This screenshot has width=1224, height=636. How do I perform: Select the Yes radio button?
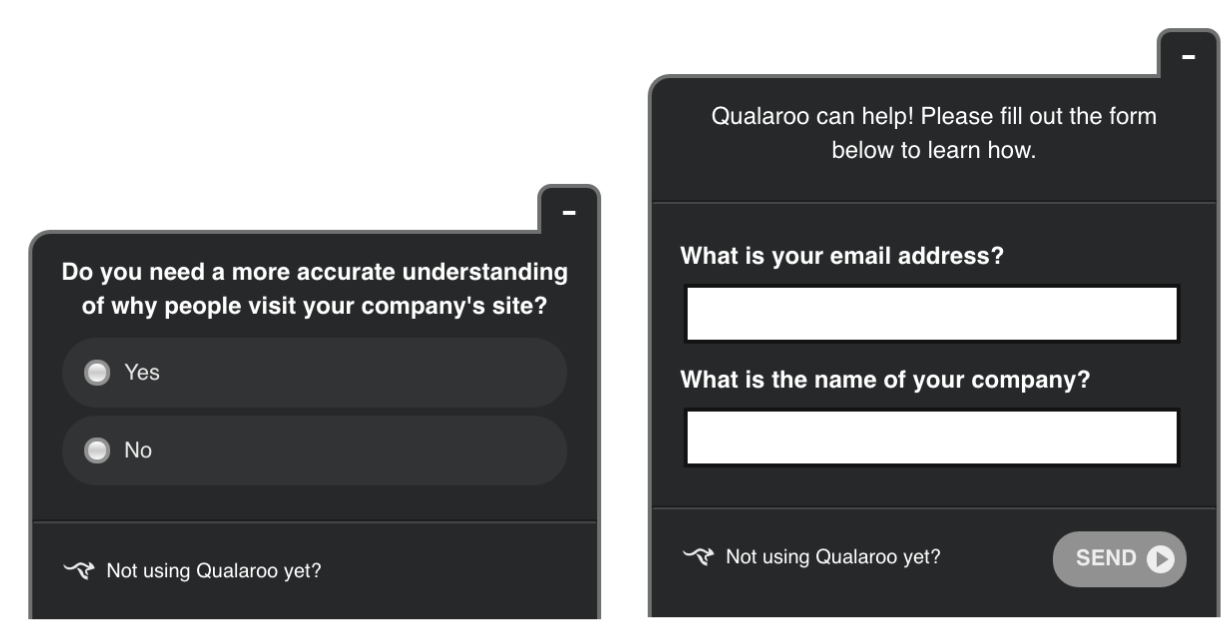(96, 373)
